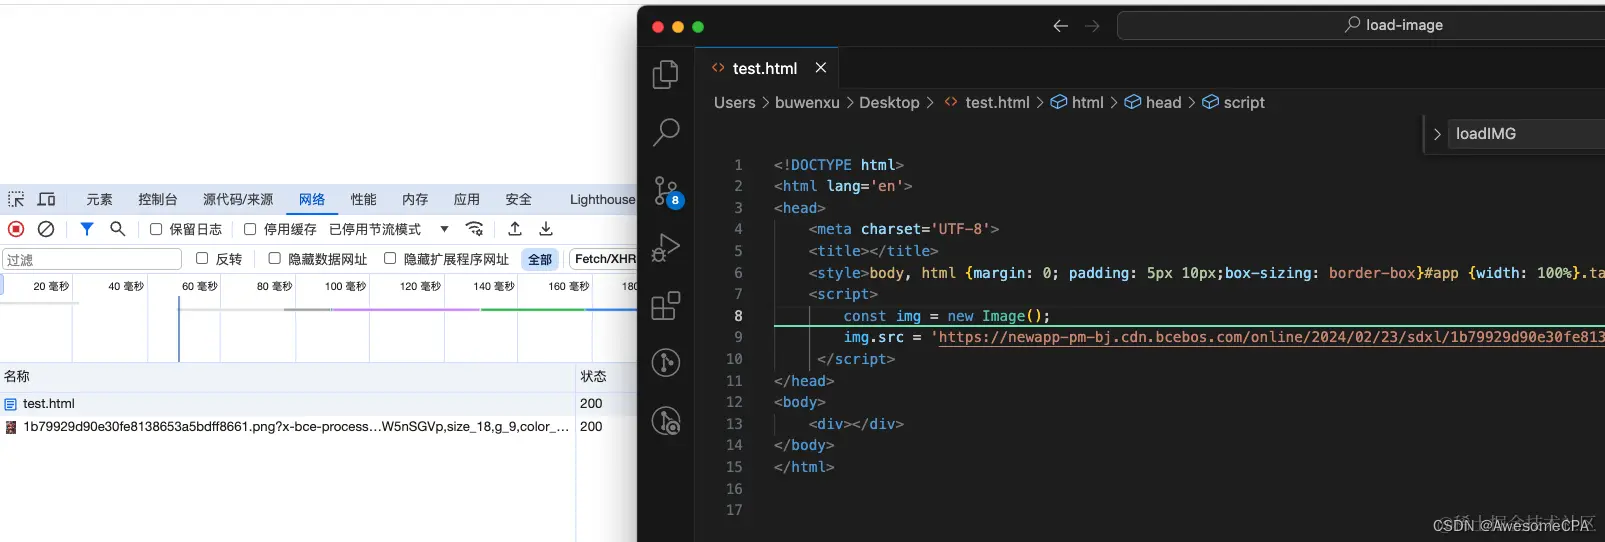The width and height of the screenshot is (1605, 542).
Task: Open Source Control with 8 changes badge
Action: coord(666,190)
